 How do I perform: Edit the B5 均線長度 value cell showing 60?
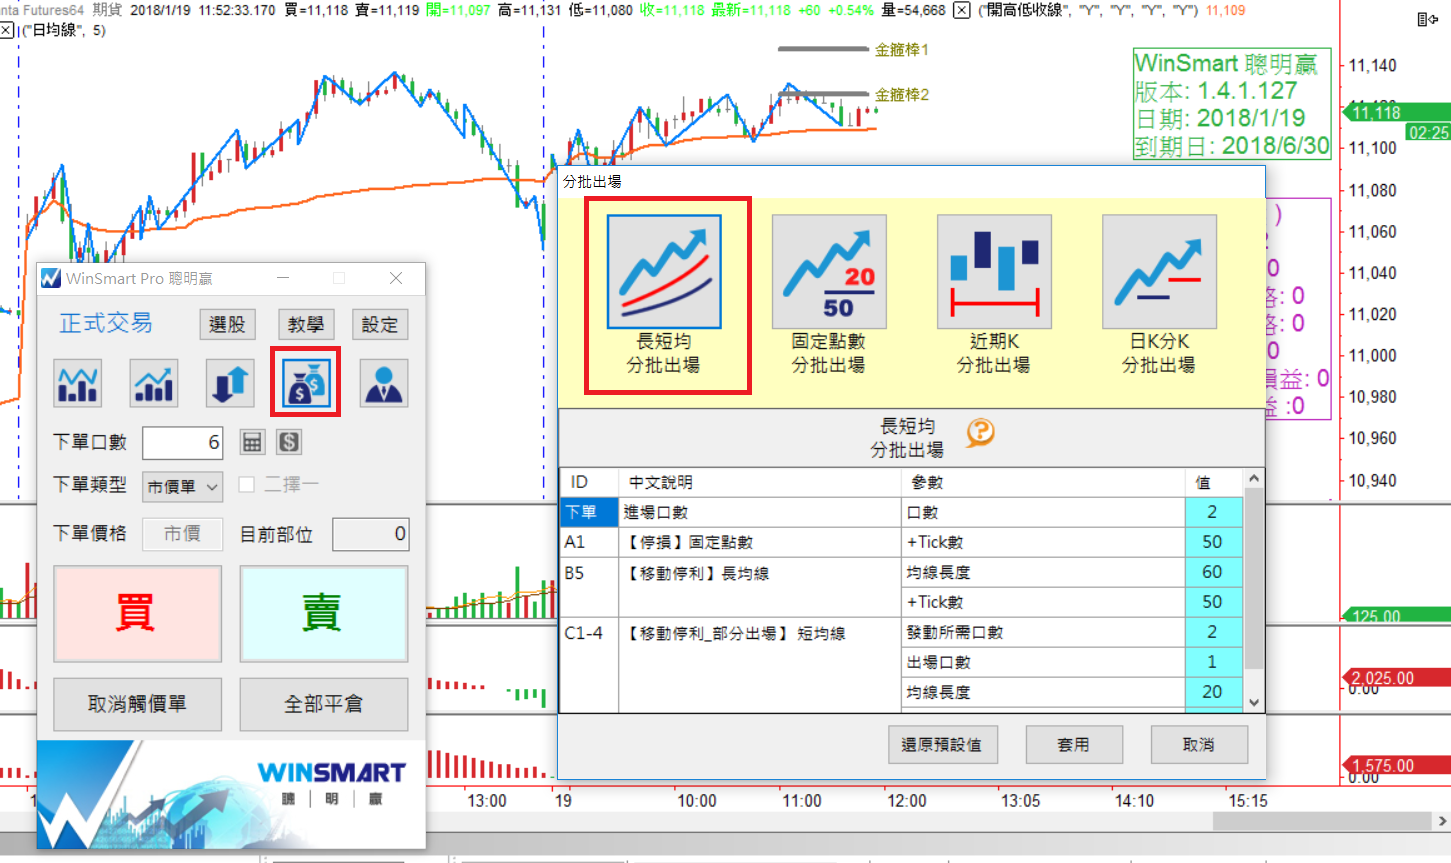click(x=1213, y=572)
